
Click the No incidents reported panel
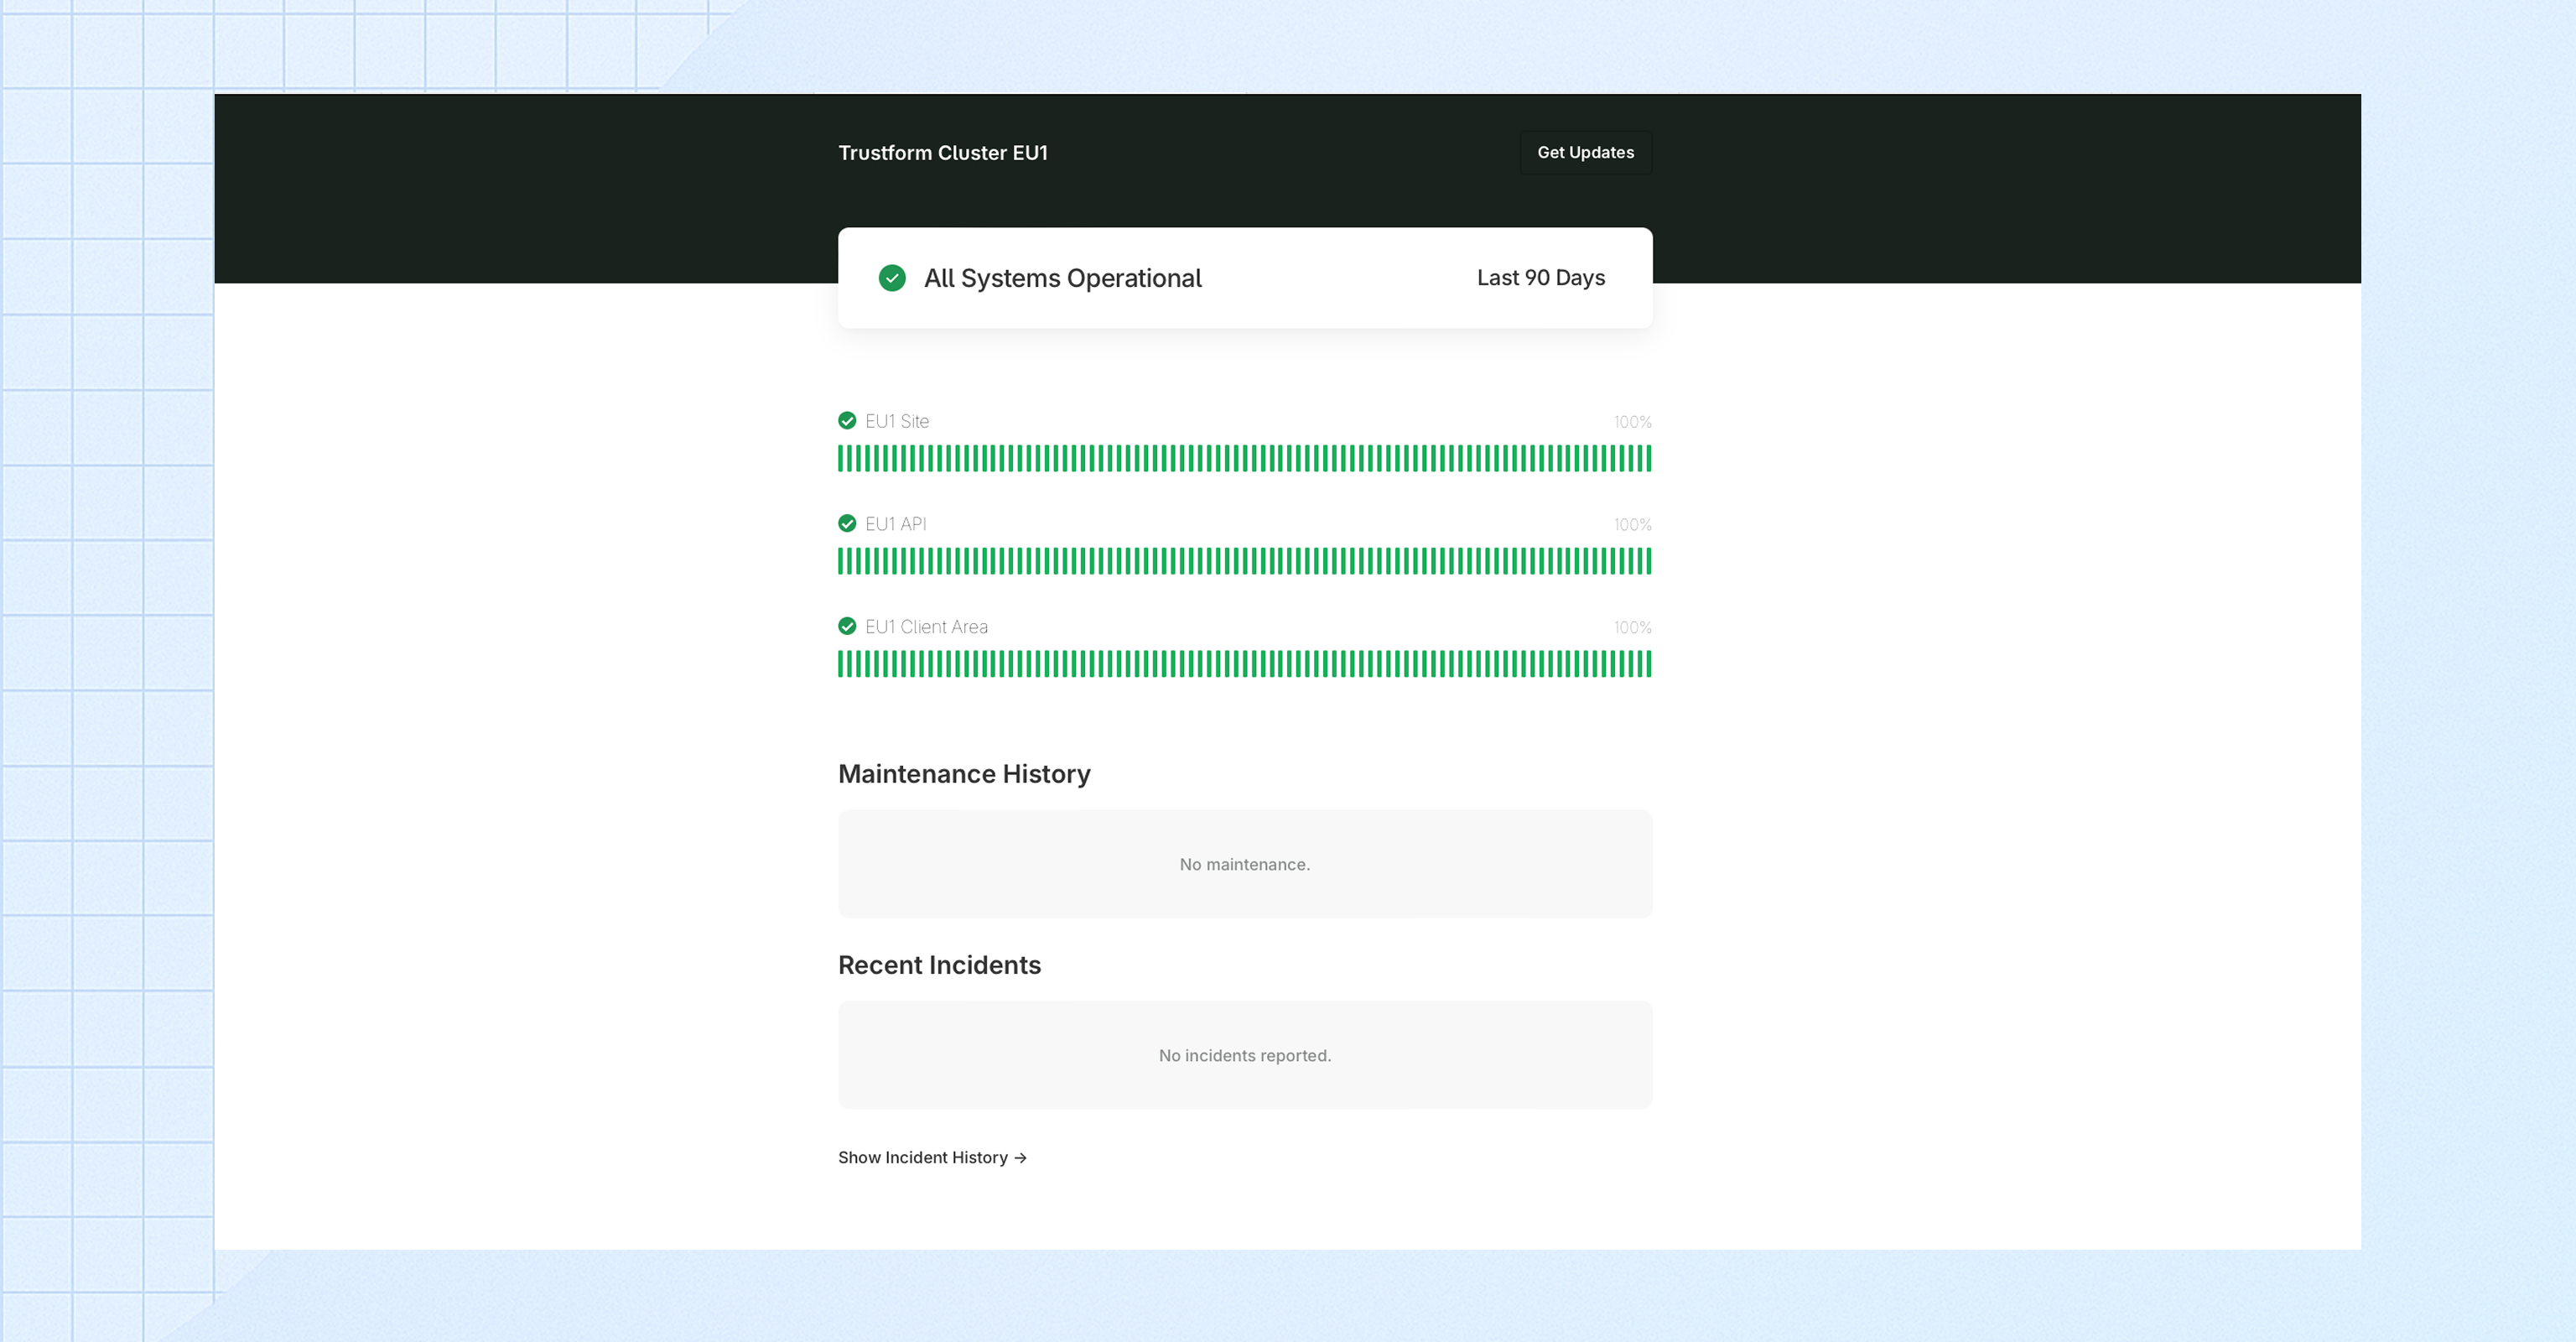[x=1244, y=1055]
